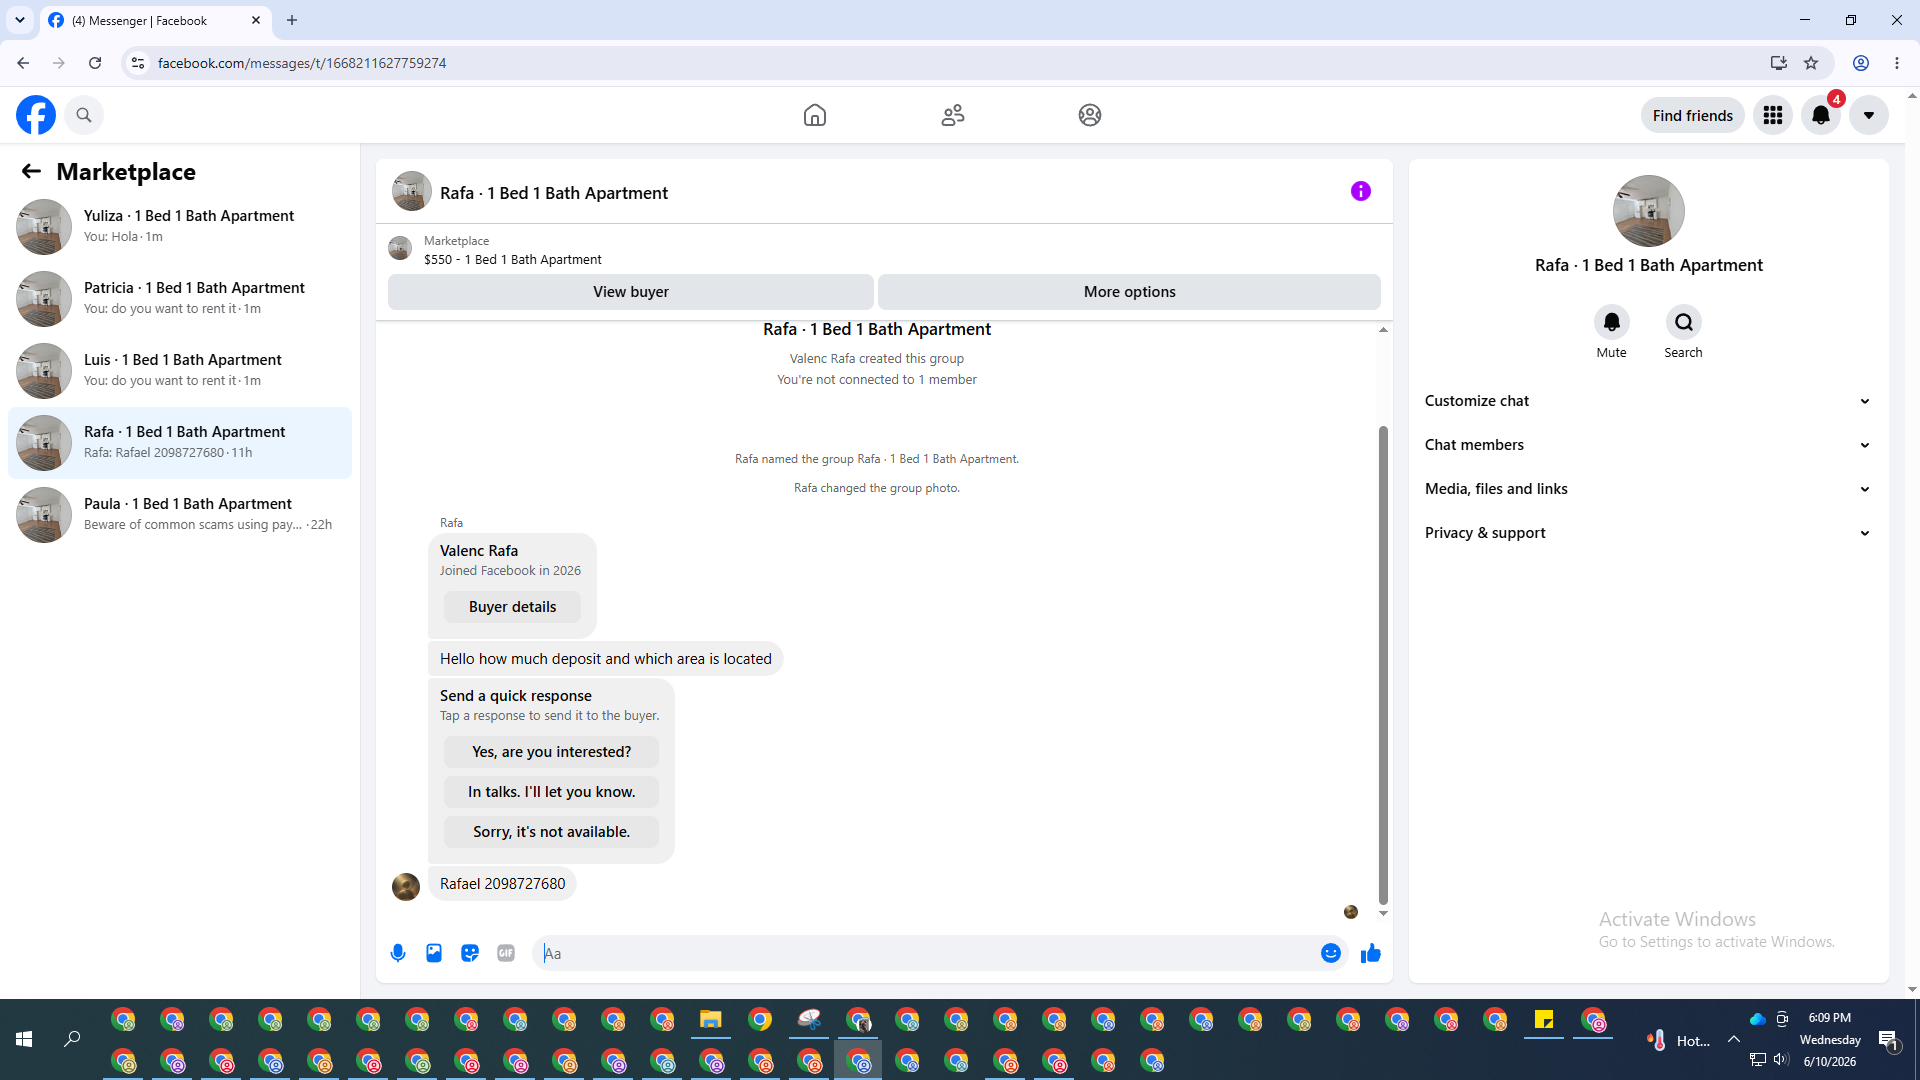
Task: Send quick response 'Yes, are you interested?'
Action: (x=552, y=752)
